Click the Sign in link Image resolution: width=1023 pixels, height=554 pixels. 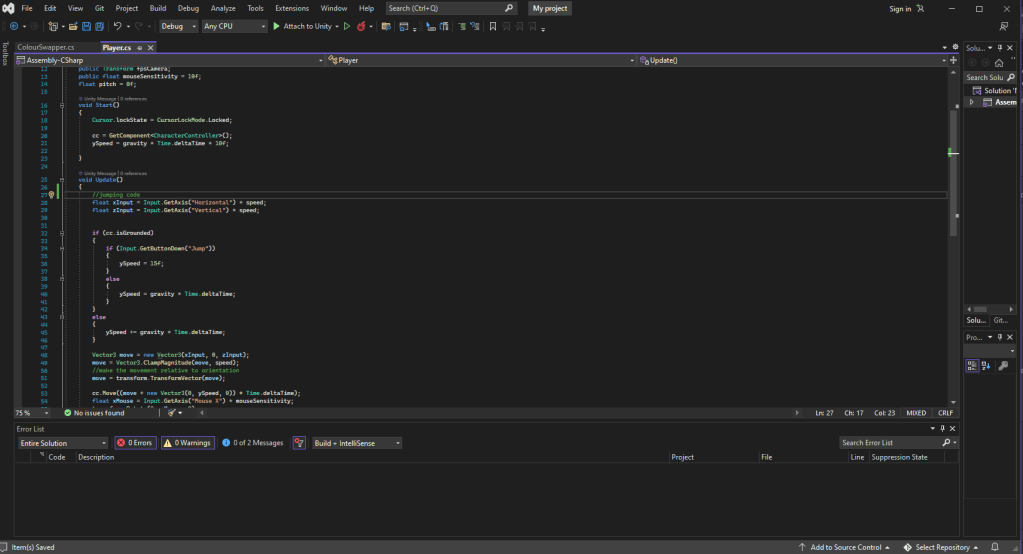click(x=900, y=9)
